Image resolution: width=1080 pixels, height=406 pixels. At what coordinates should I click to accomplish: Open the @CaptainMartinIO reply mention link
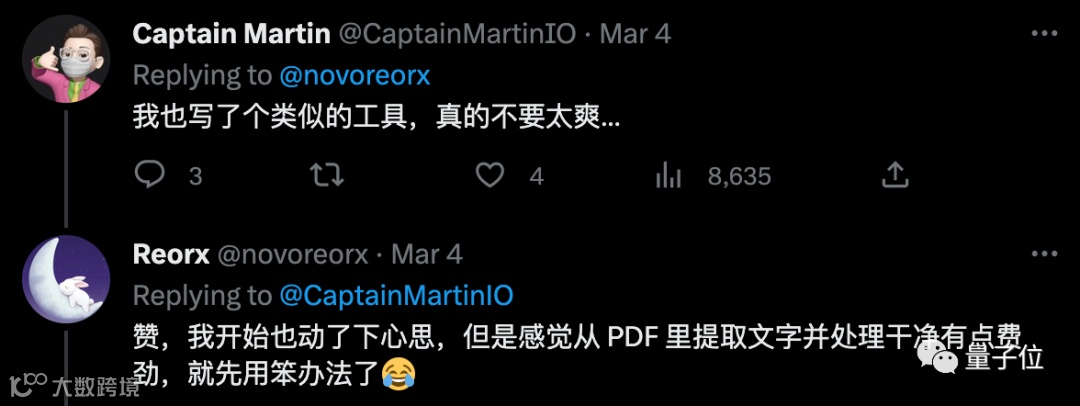(x=396, y=296)
